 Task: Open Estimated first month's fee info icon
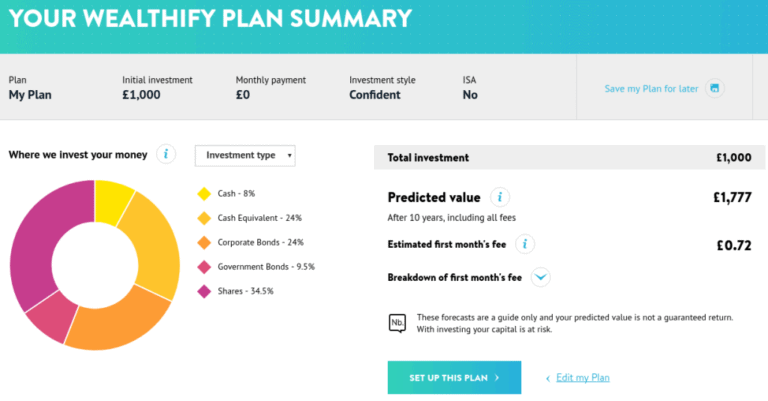(525, 244)
